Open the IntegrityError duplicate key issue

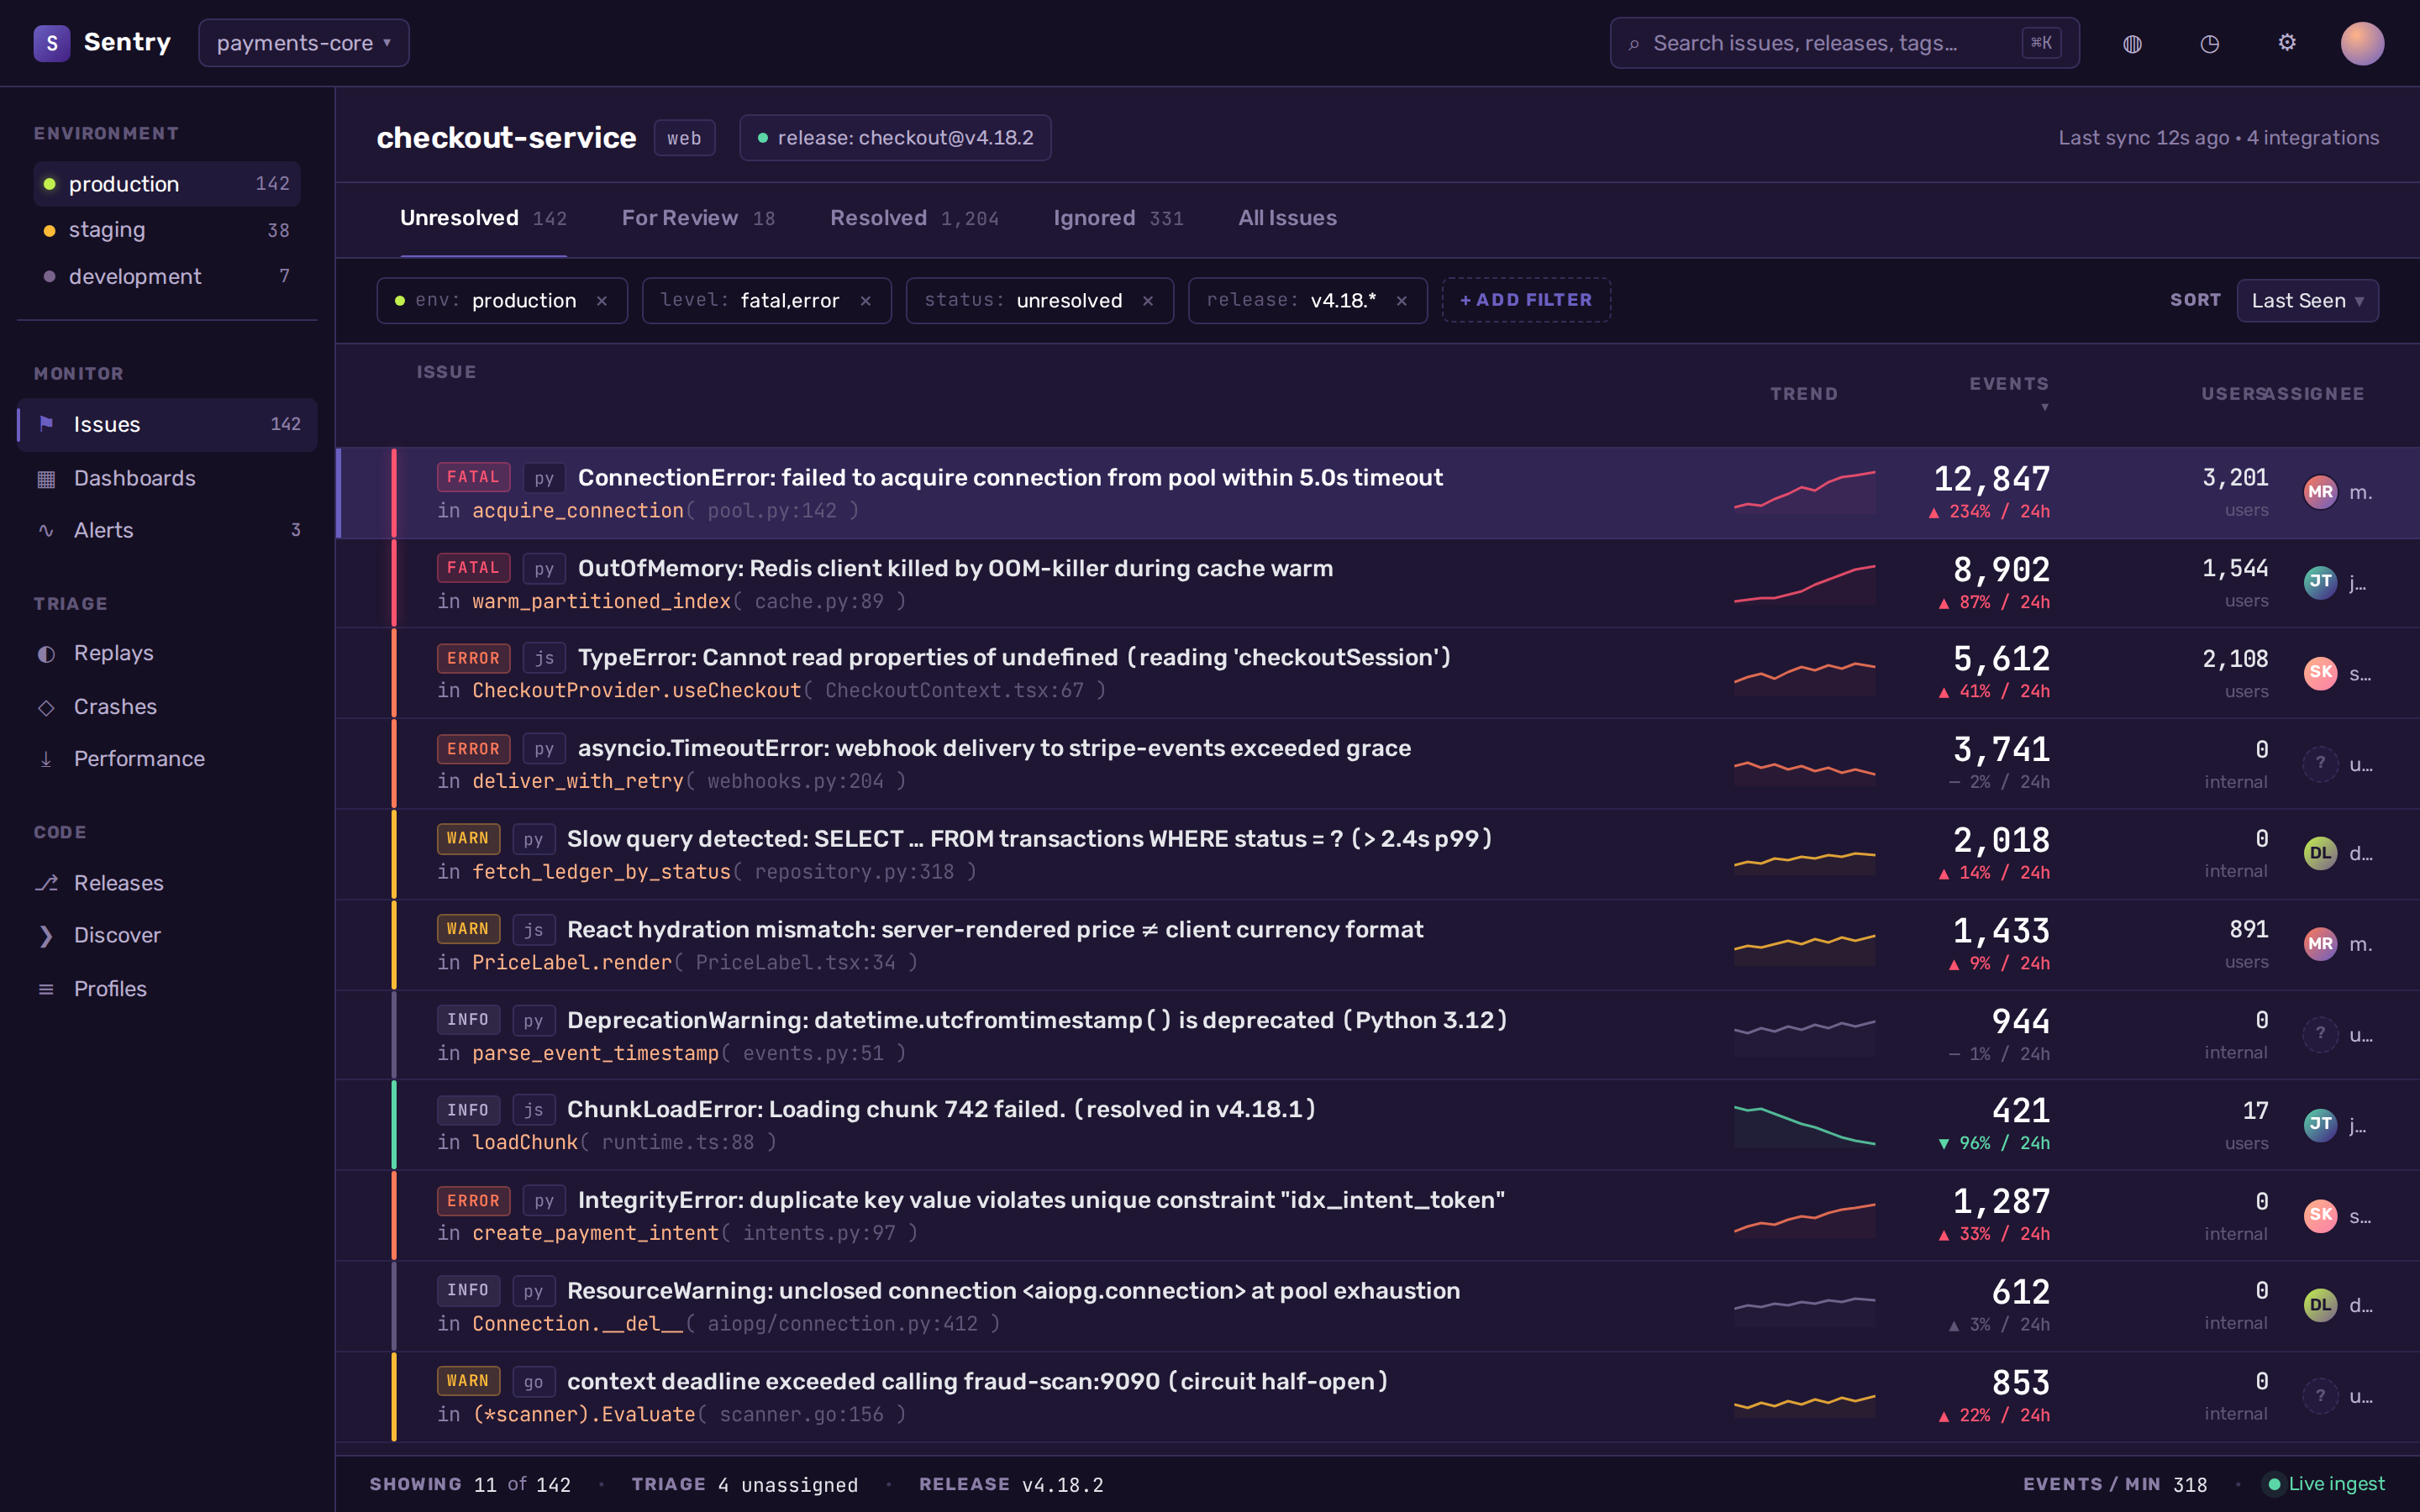[x=1041, y=1200]
